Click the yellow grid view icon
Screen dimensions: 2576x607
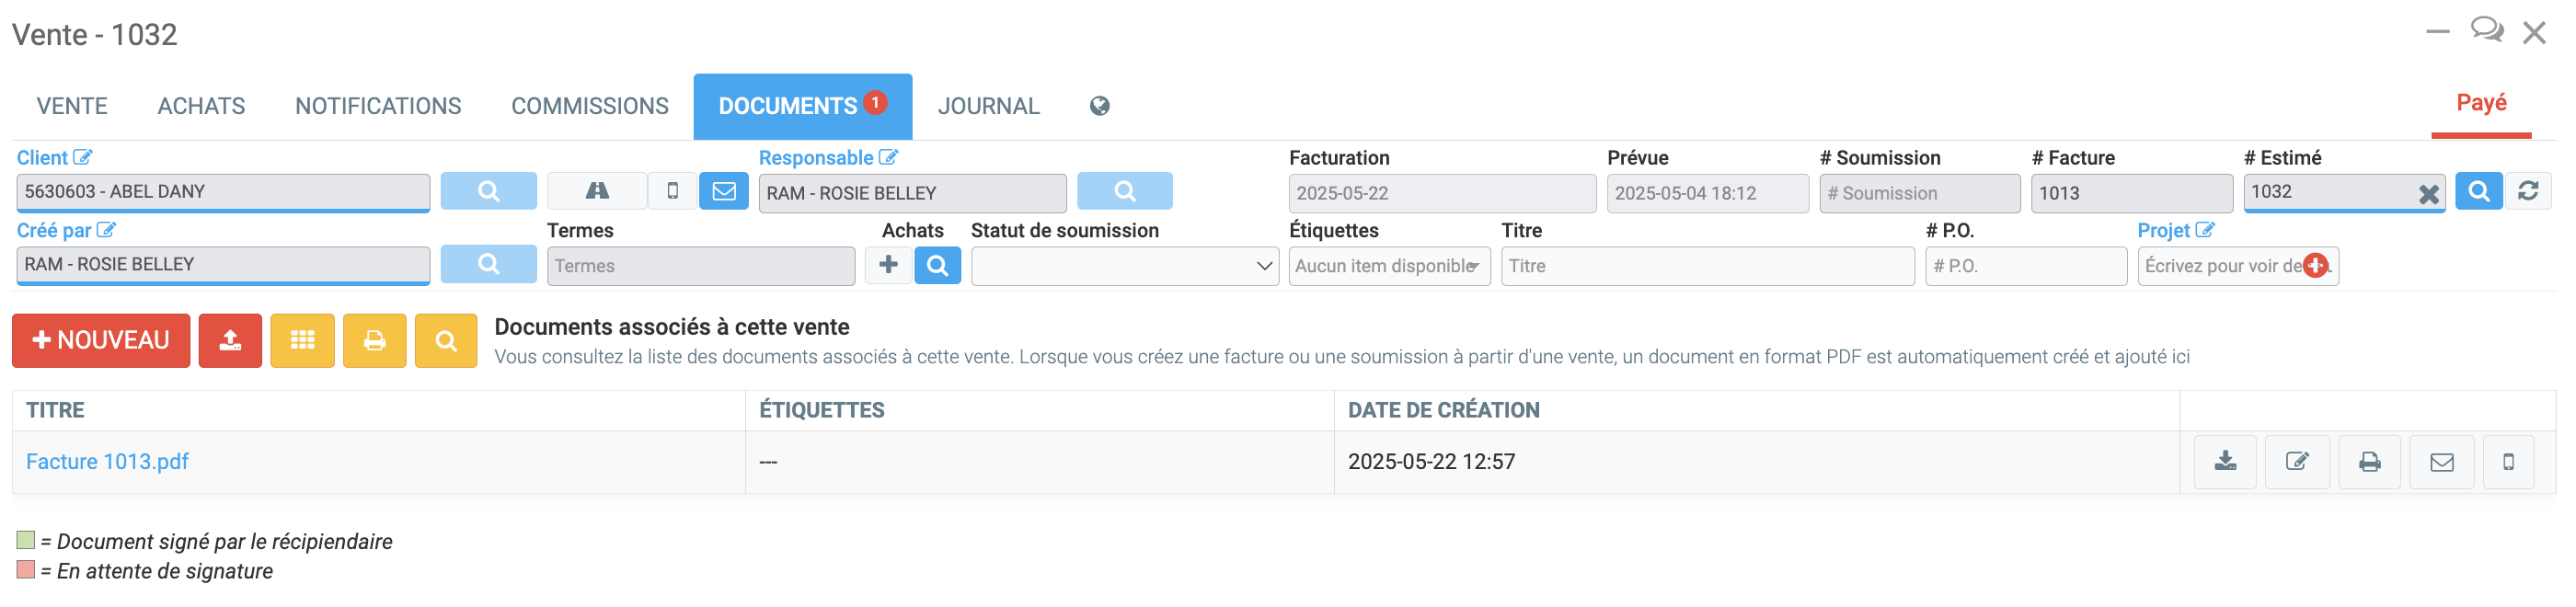coord(302,341)
